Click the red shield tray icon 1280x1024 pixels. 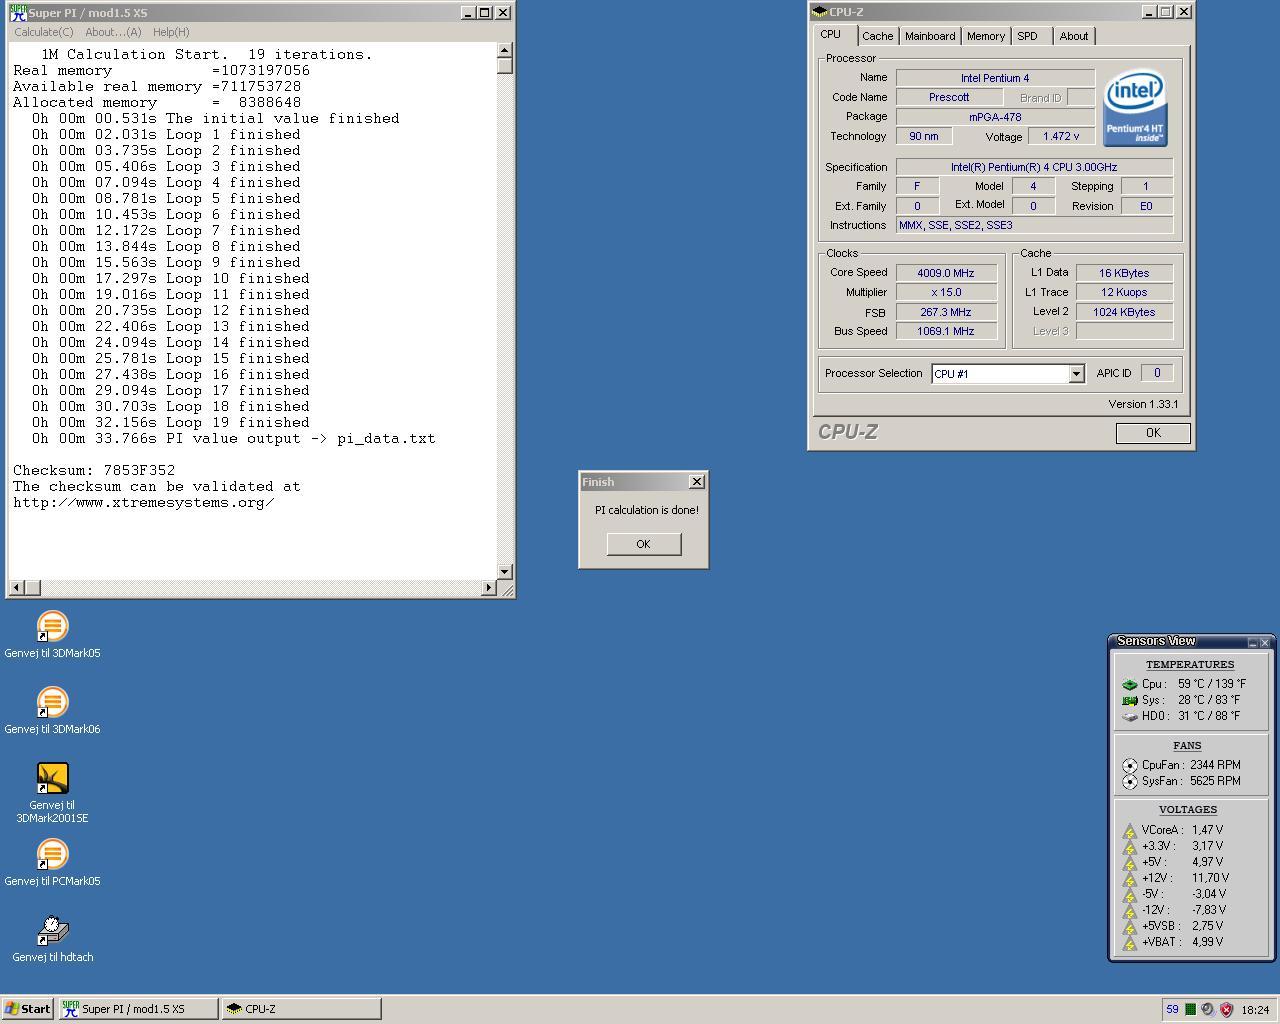pyautogui.click(x=1226, y=1009)
